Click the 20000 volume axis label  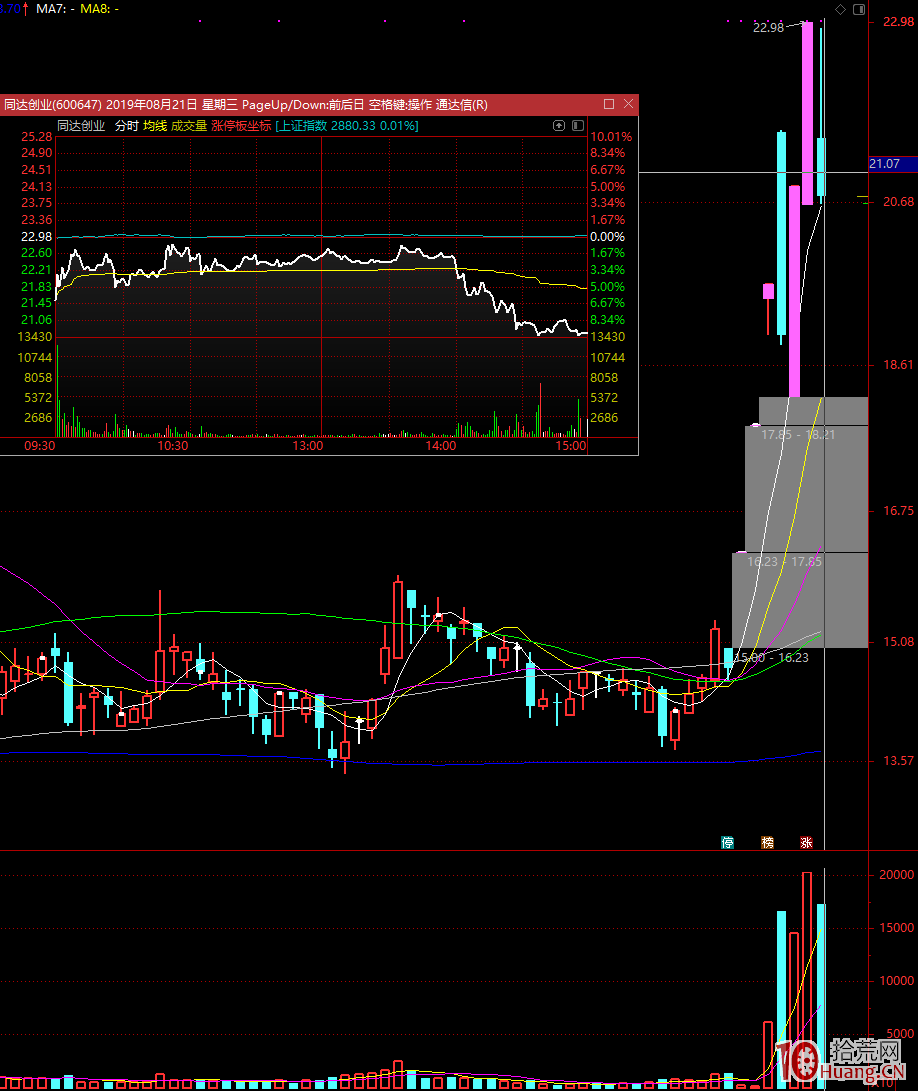tap(897, 875)
